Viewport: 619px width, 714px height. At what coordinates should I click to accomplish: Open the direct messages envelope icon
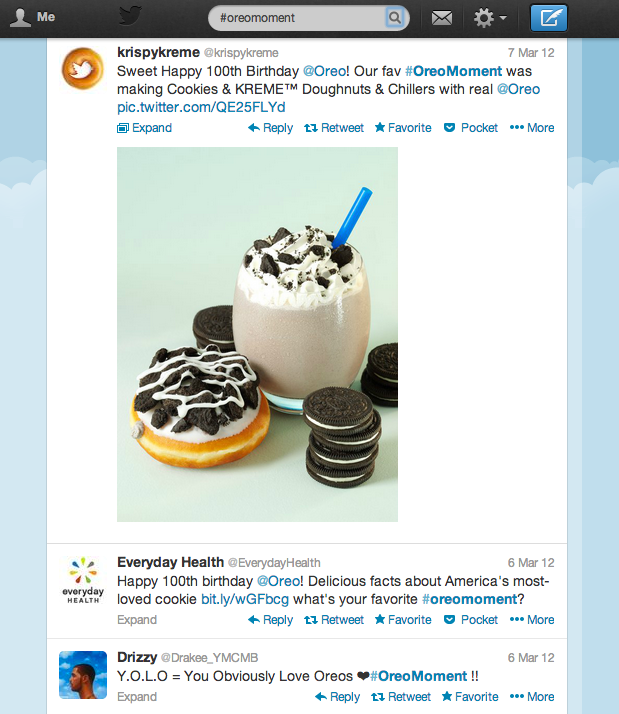(442, 18)
